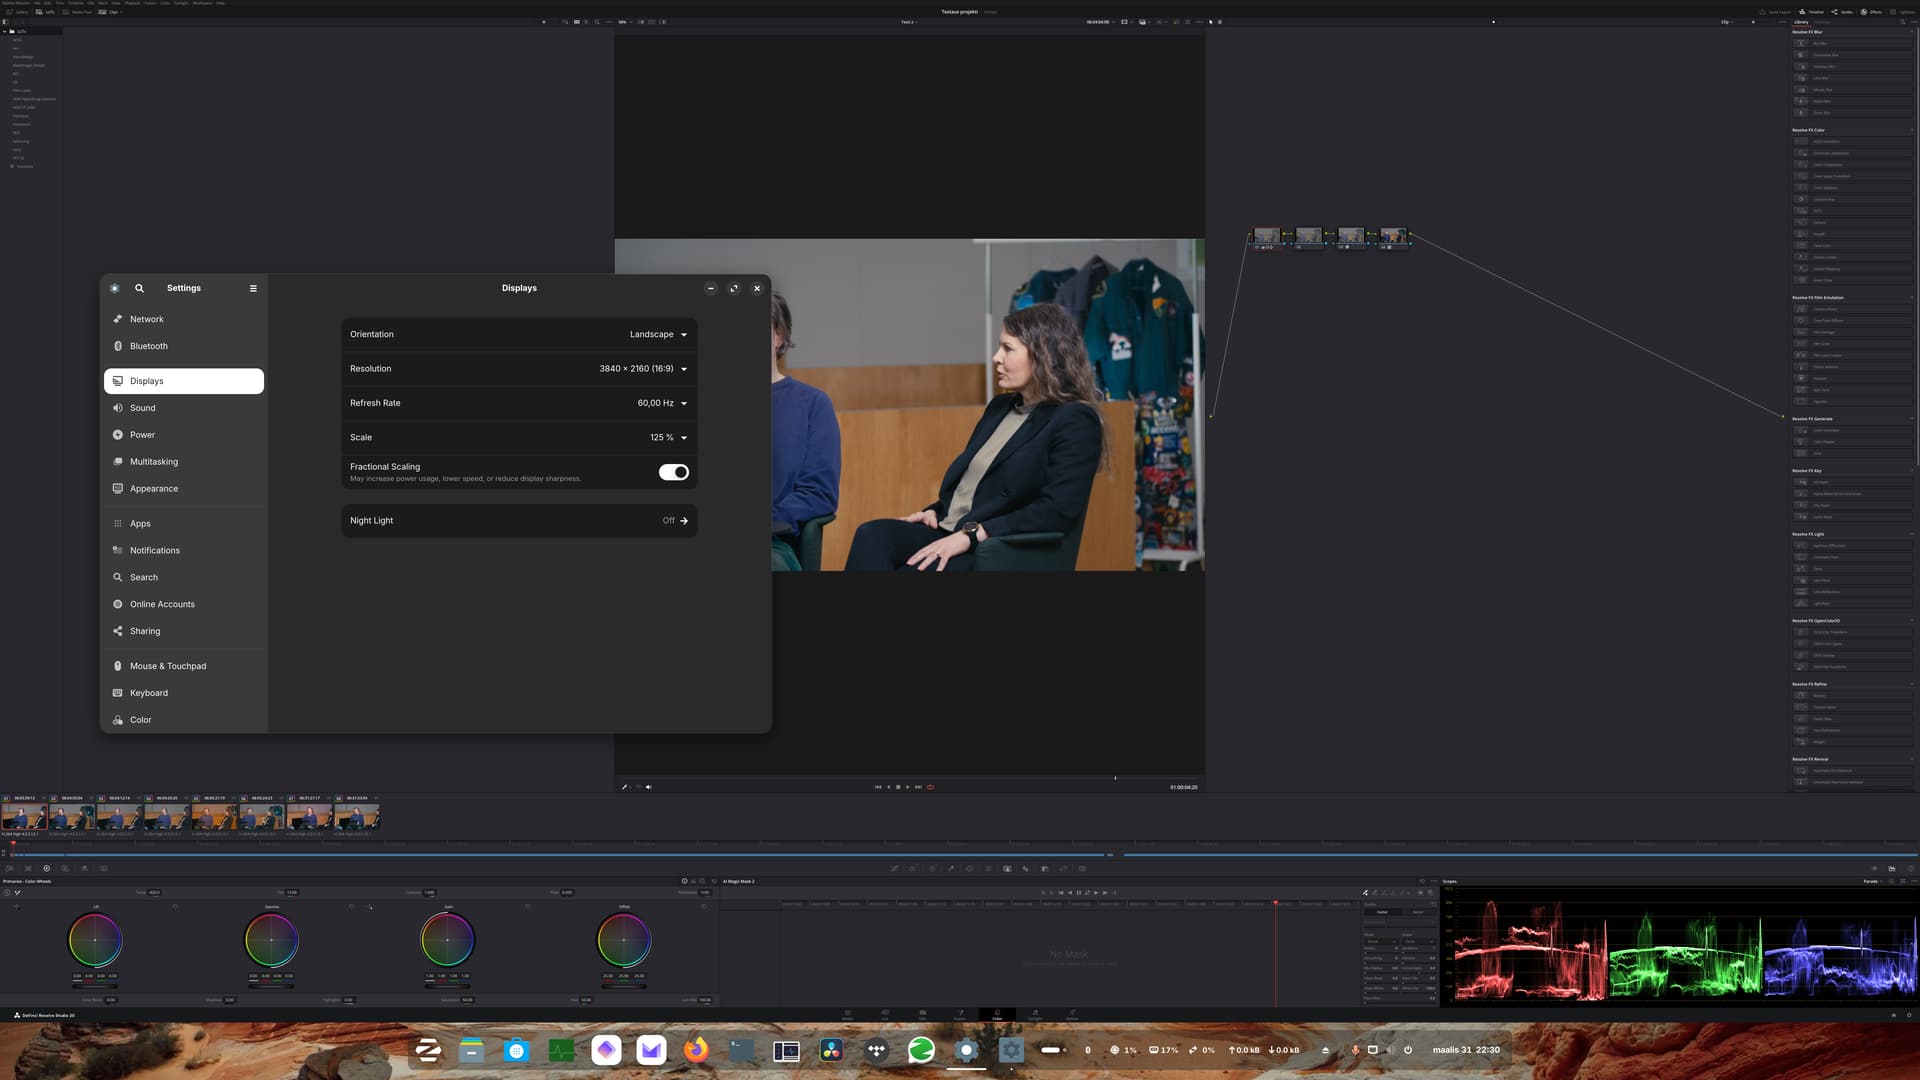1920x1080 pixels.
Task: Toggle the Fractional Scaling switch
Action: tap(673, 472)
